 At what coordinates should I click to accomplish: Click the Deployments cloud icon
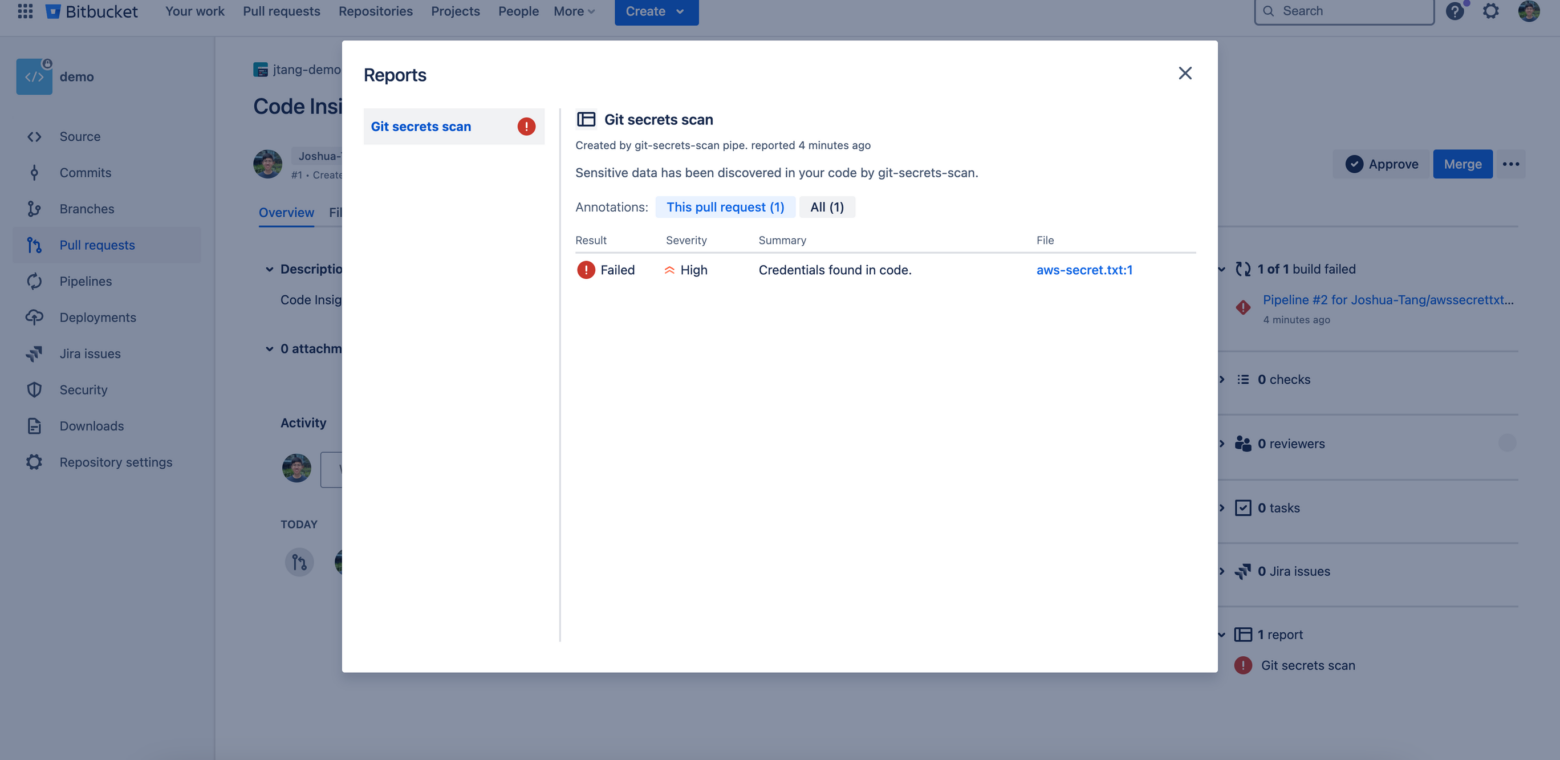34,317
